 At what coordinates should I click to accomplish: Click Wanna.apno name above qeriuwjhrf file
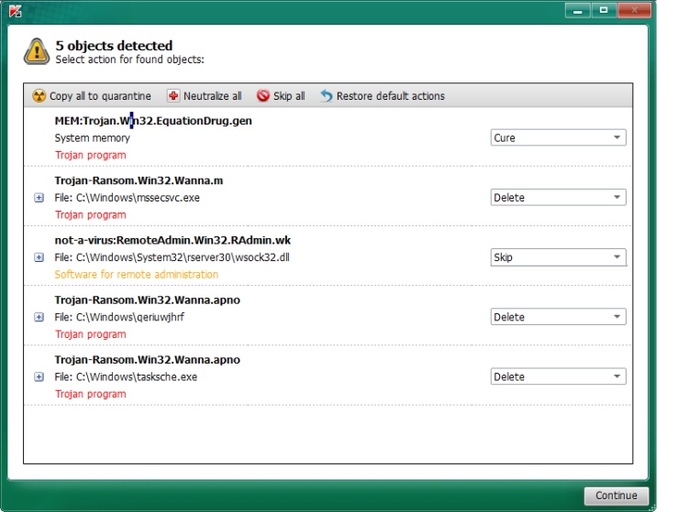click(x=147, y=300)
